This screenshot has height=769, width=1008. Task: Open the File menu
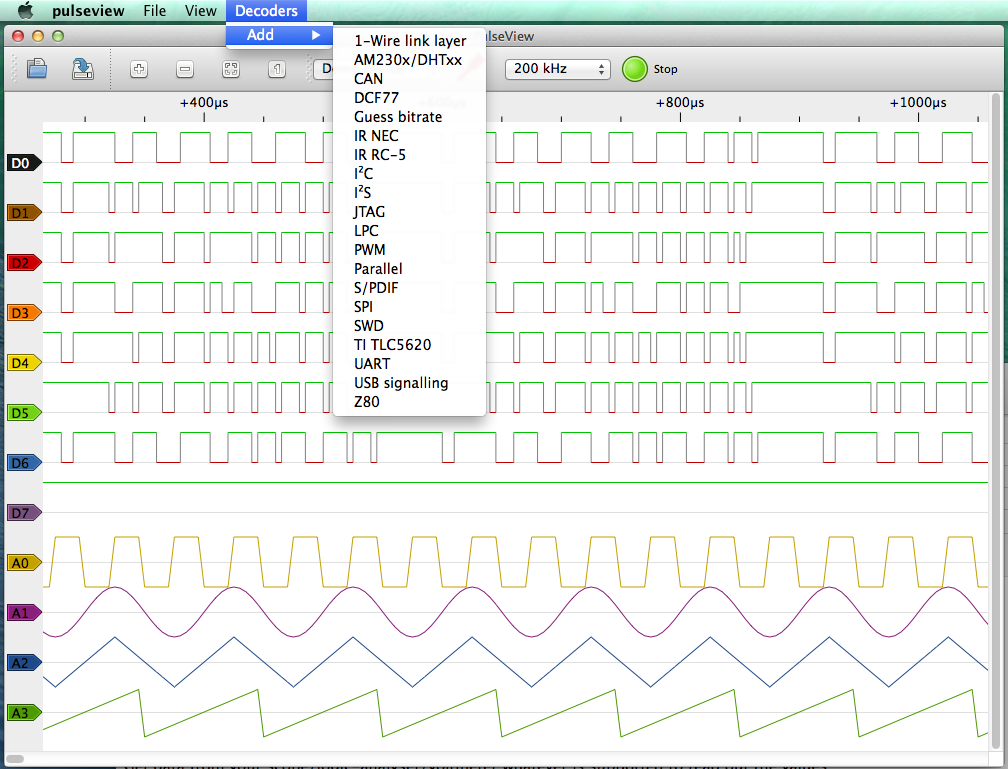[x=154, y=11]
